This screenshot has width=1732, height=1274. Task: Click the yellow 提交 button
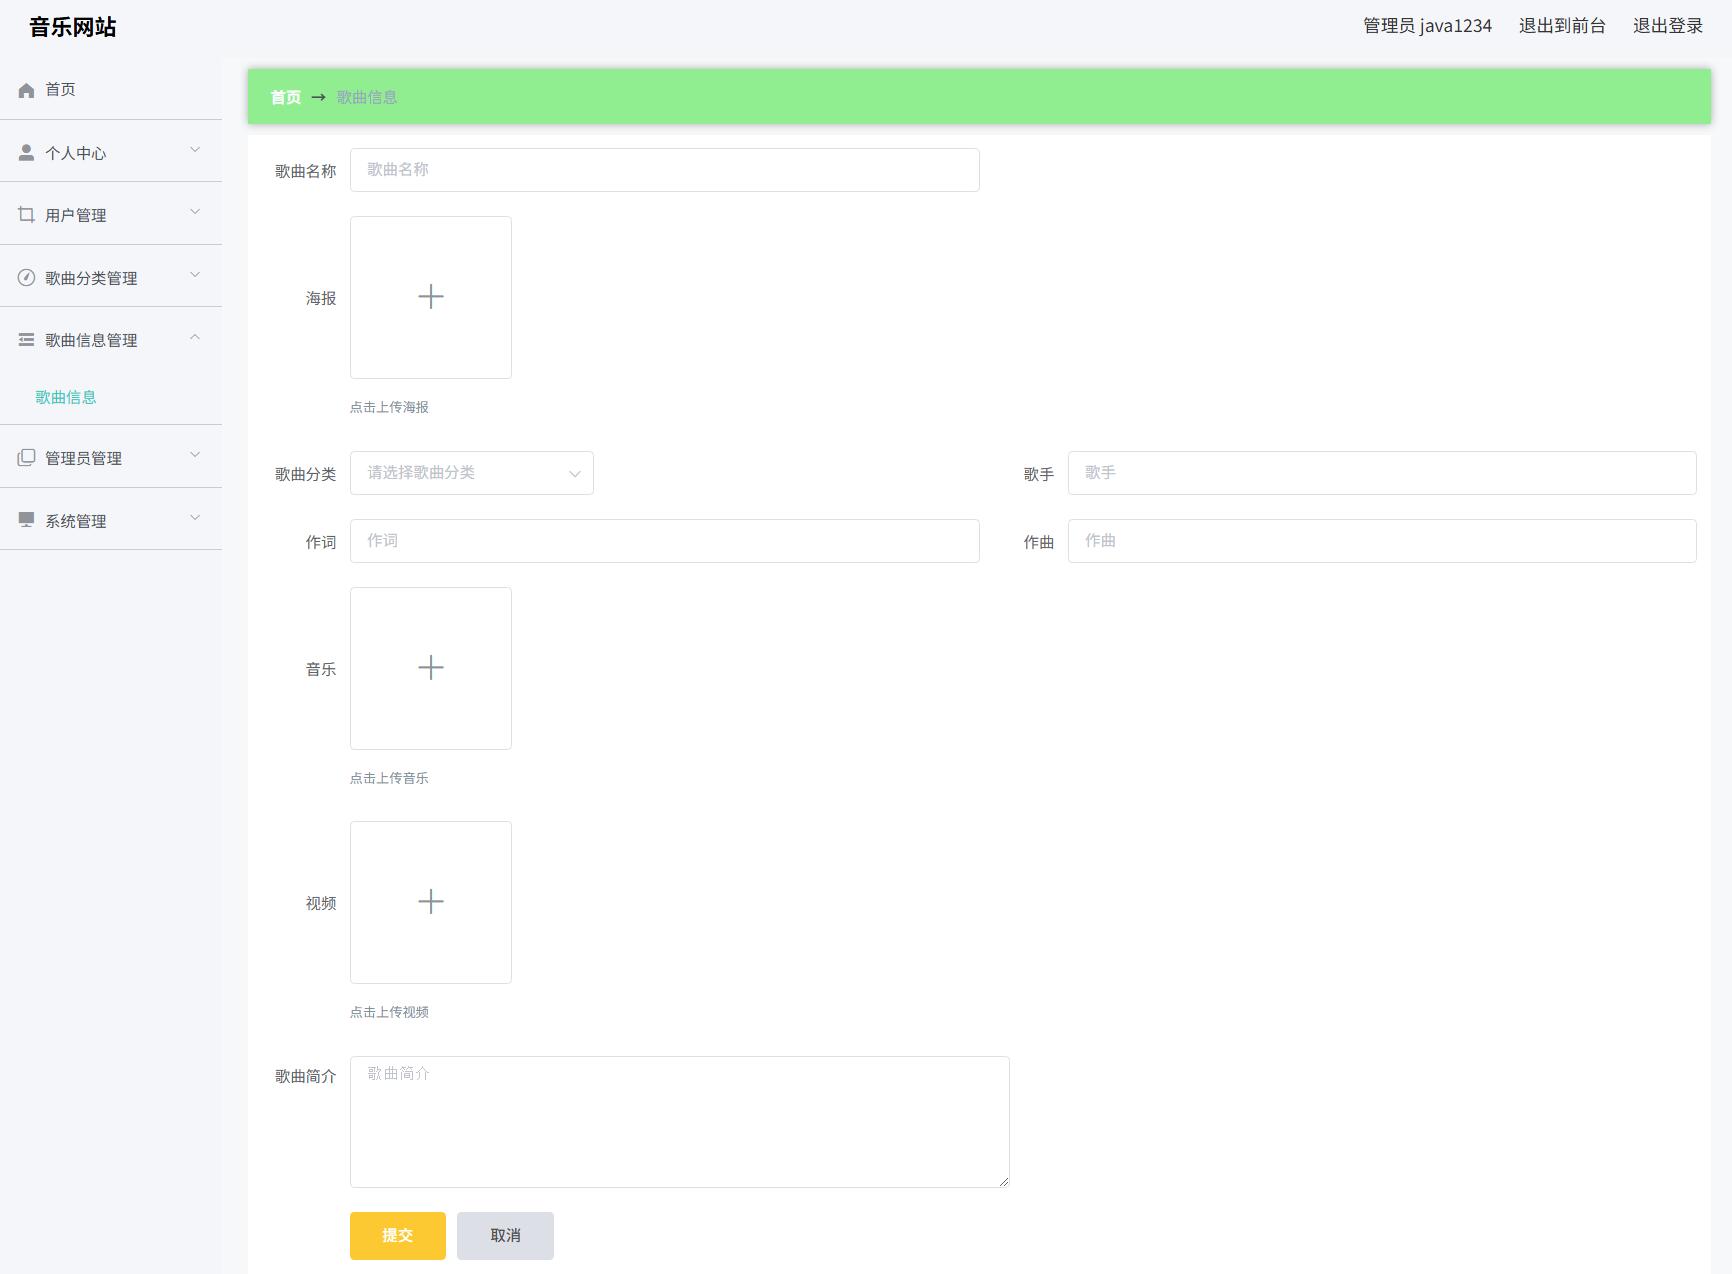(x=398, y=1235)
